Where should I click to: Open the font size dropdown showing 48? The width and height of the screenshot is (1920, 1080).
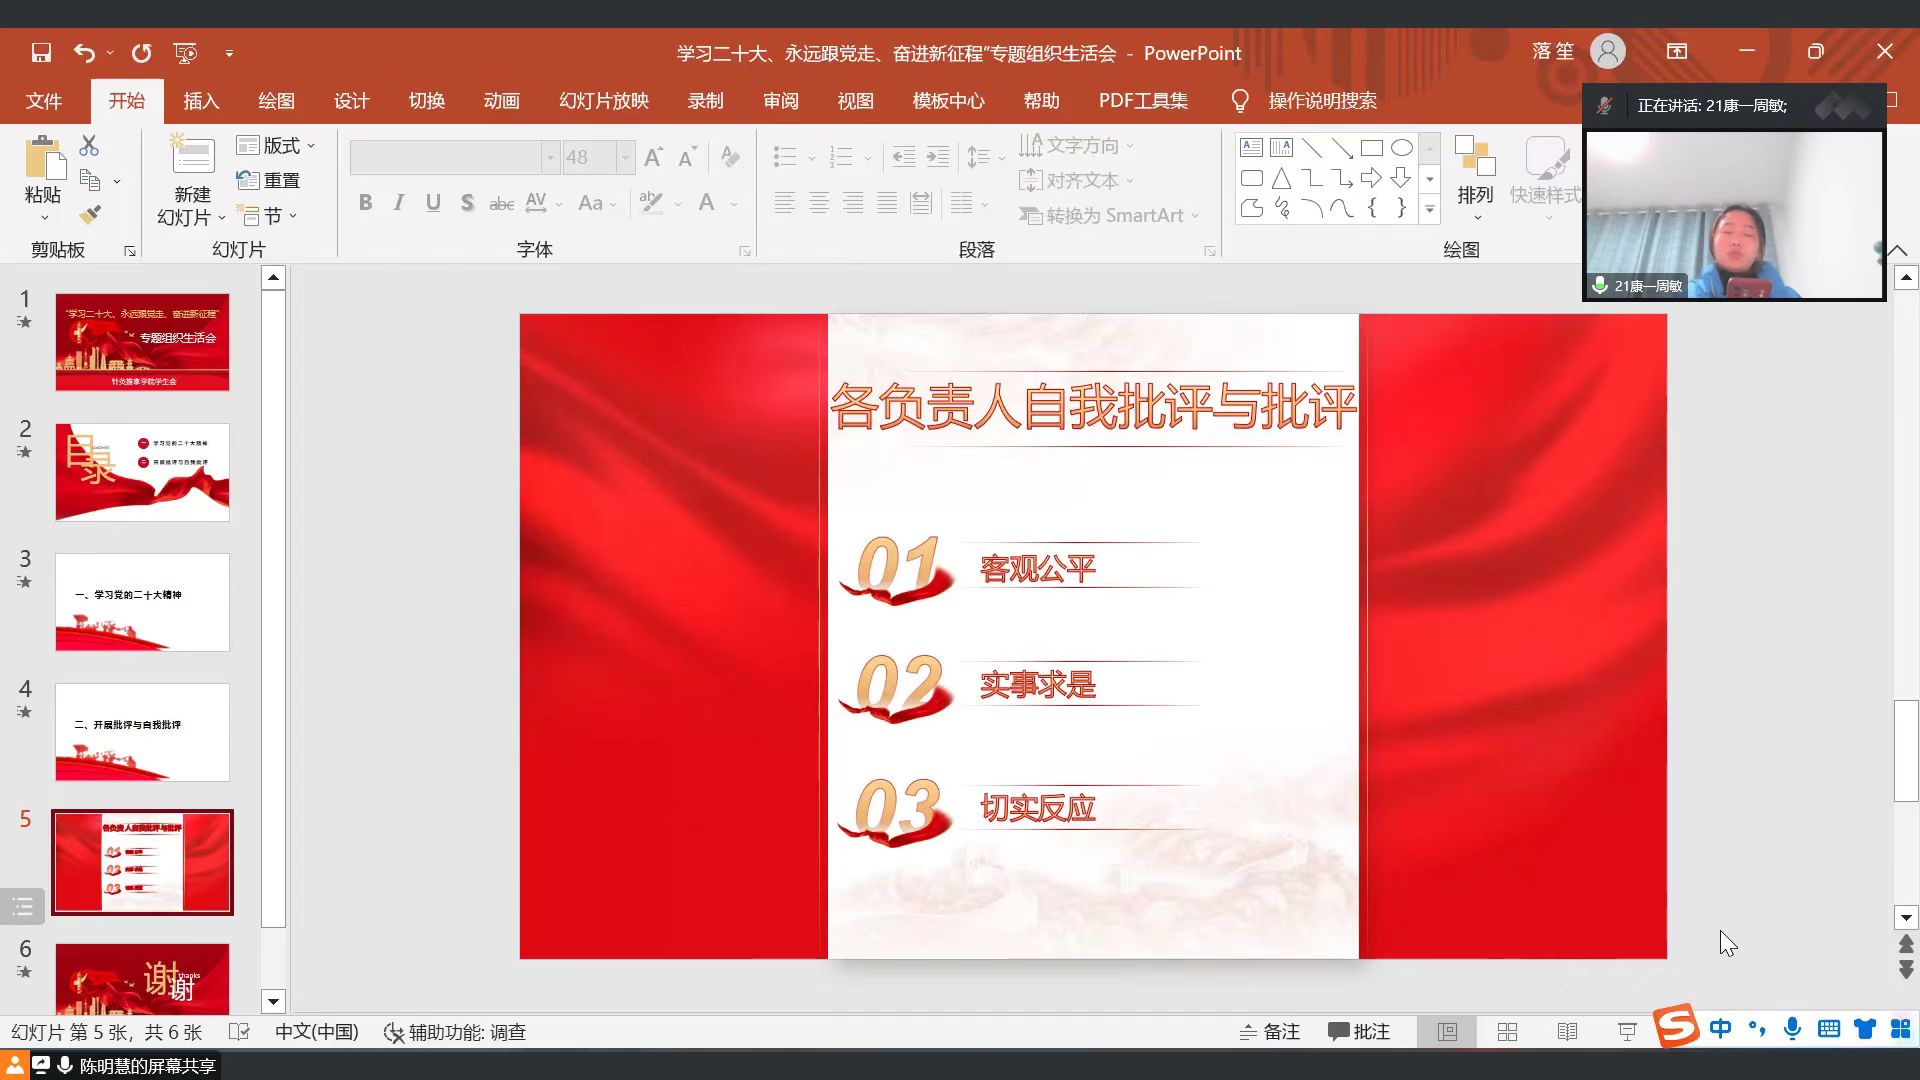(x=625, y=158)
